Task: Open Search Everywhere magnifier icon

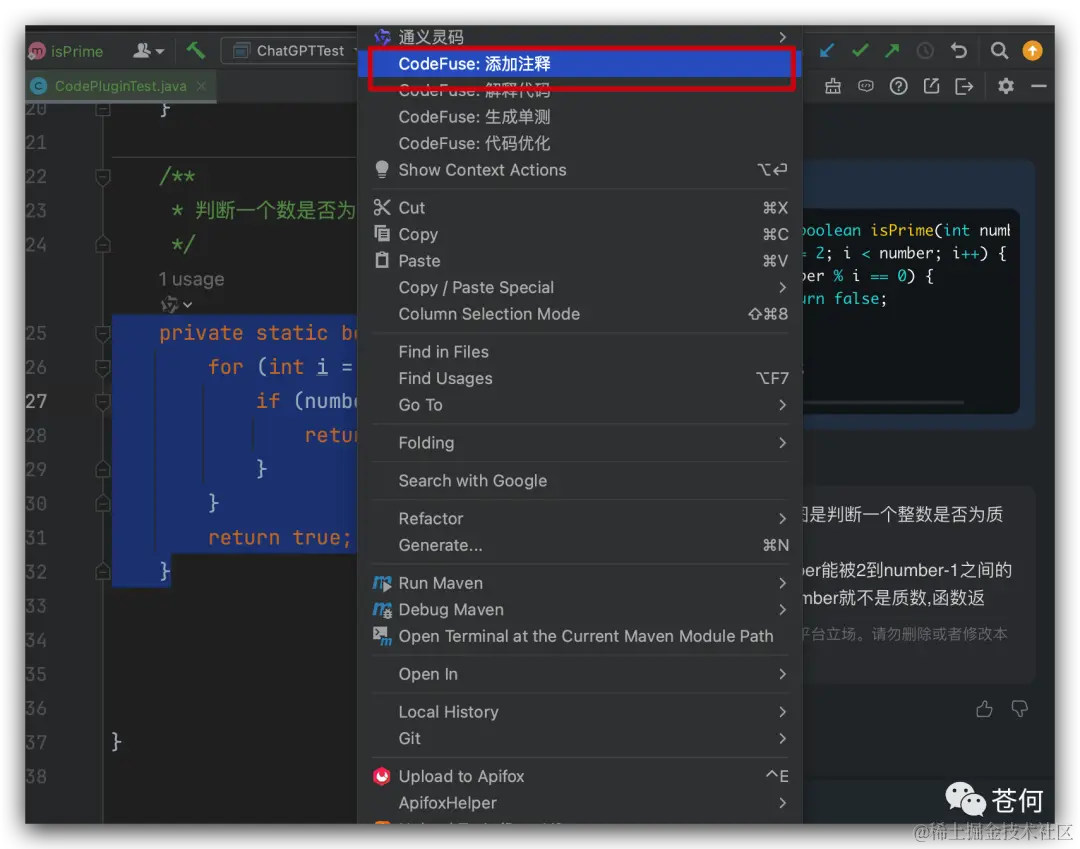Action: [x=999, y=50]
